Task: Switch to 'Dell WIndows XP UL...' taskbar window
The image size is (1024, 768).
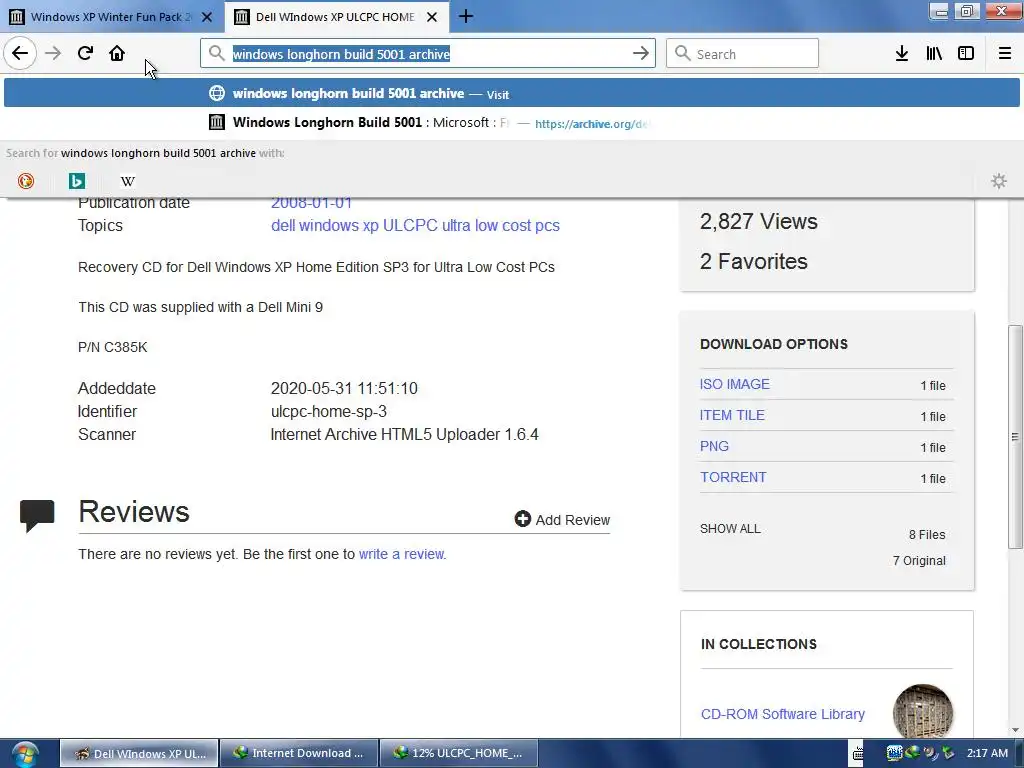Action: coord(140,753)
